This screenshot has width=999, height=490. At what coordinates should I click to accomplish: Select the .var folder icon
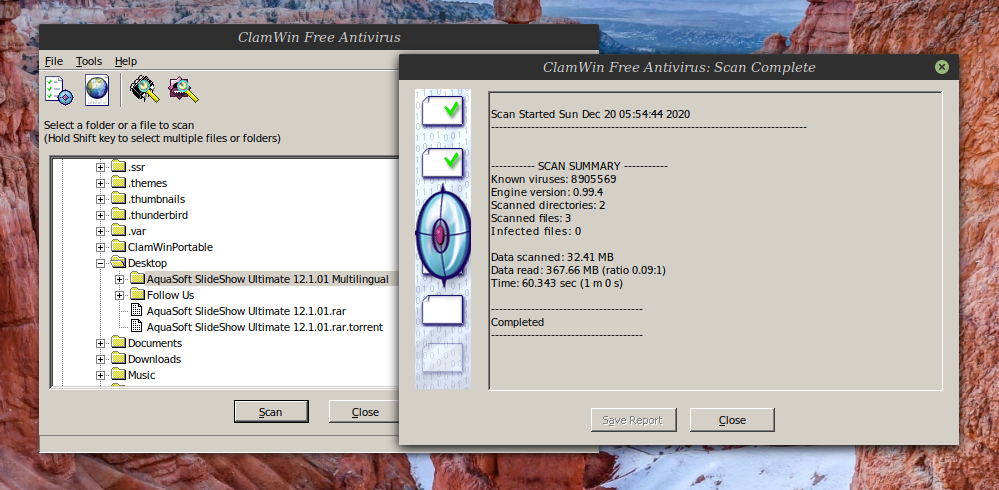pos(119,231)
